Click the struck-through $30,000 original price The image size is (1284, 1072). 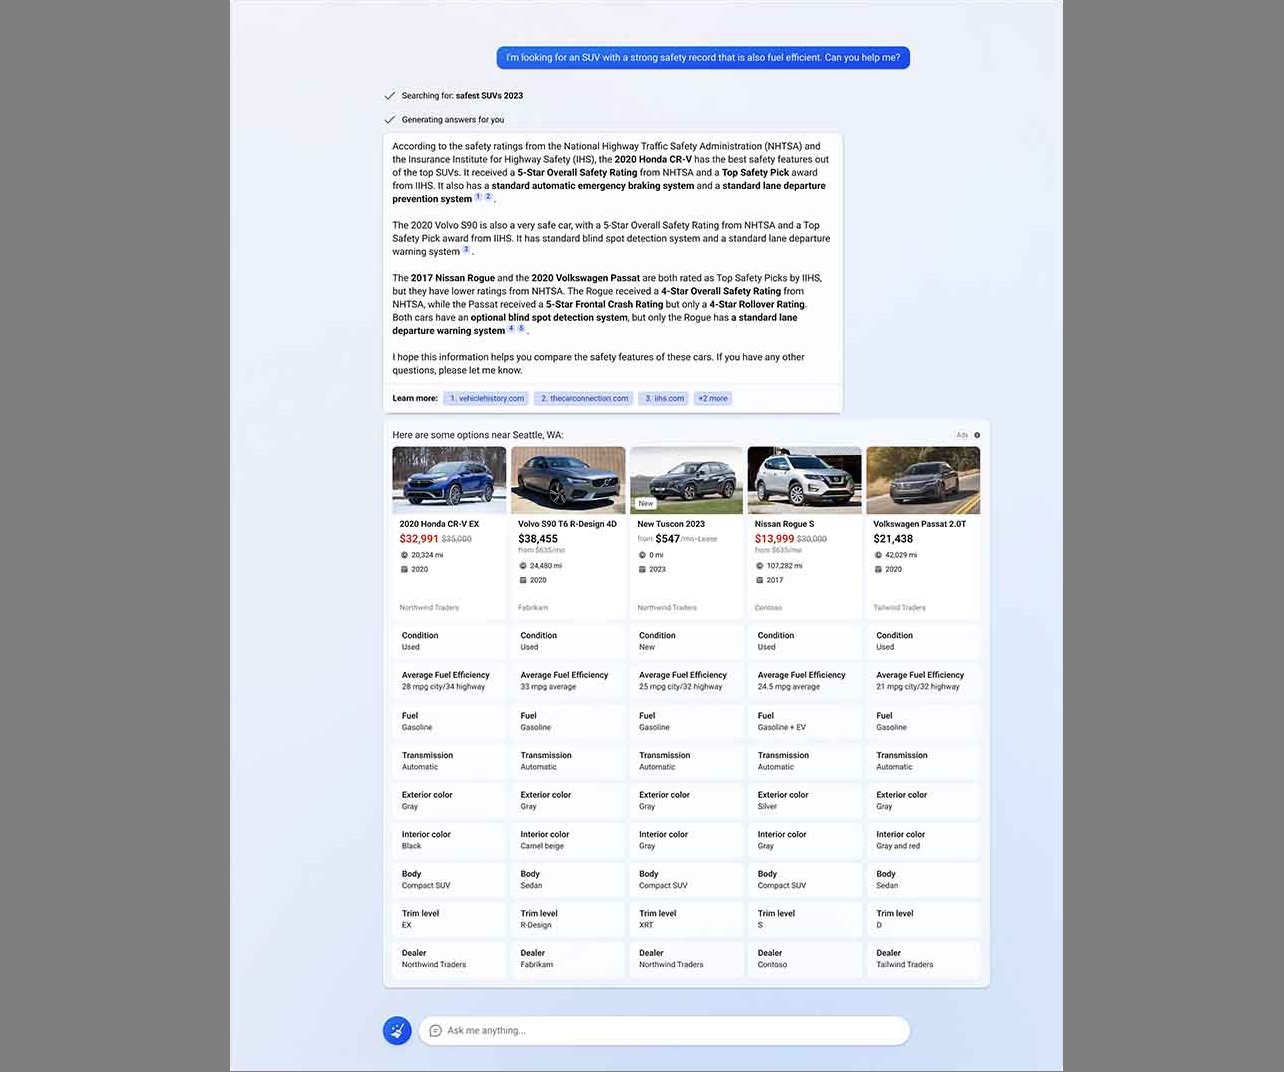(x=812, y=539)
